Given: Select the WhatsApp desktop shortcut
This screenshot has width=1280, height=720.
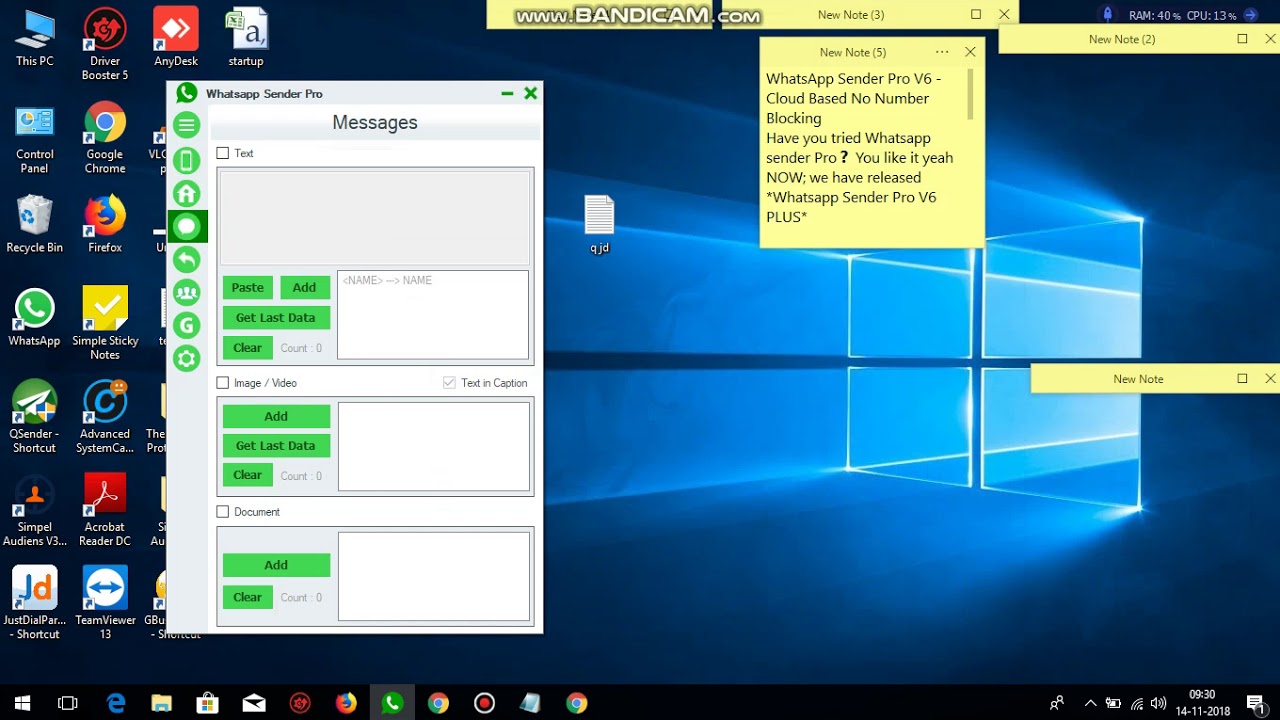Looking at the screenshot, I should (35, 318).
